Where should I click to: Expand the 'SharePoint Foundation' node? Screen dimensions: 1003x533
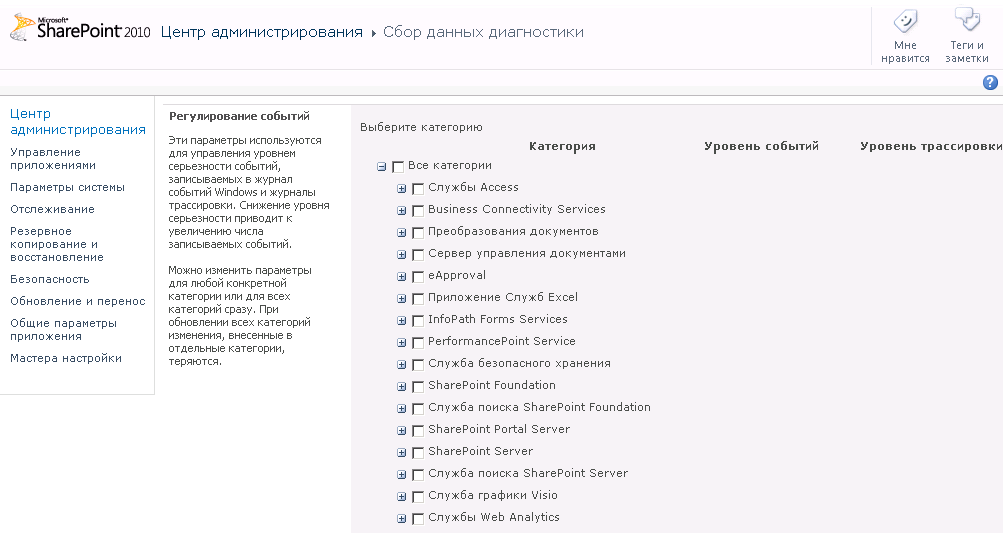tap(402, 386)
